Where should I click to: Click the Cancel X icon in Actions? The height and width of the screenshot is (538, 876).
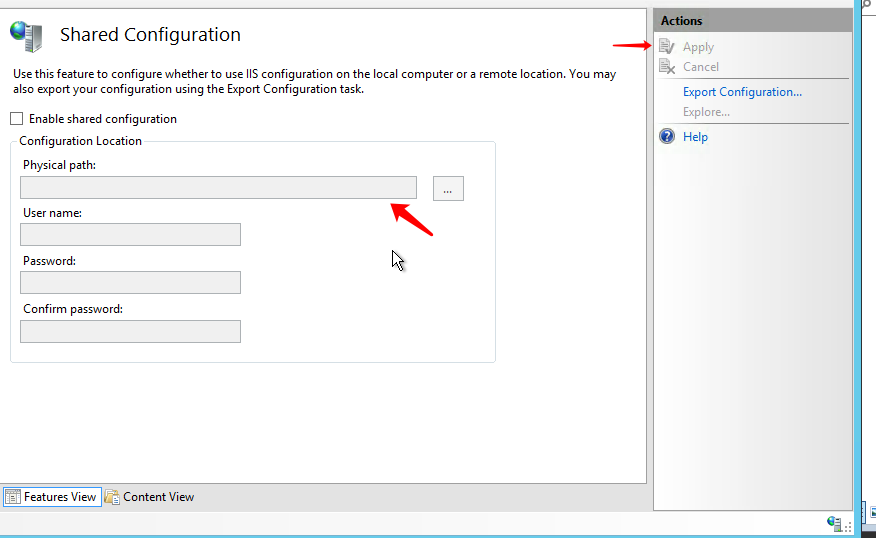(x=668, y=67)
